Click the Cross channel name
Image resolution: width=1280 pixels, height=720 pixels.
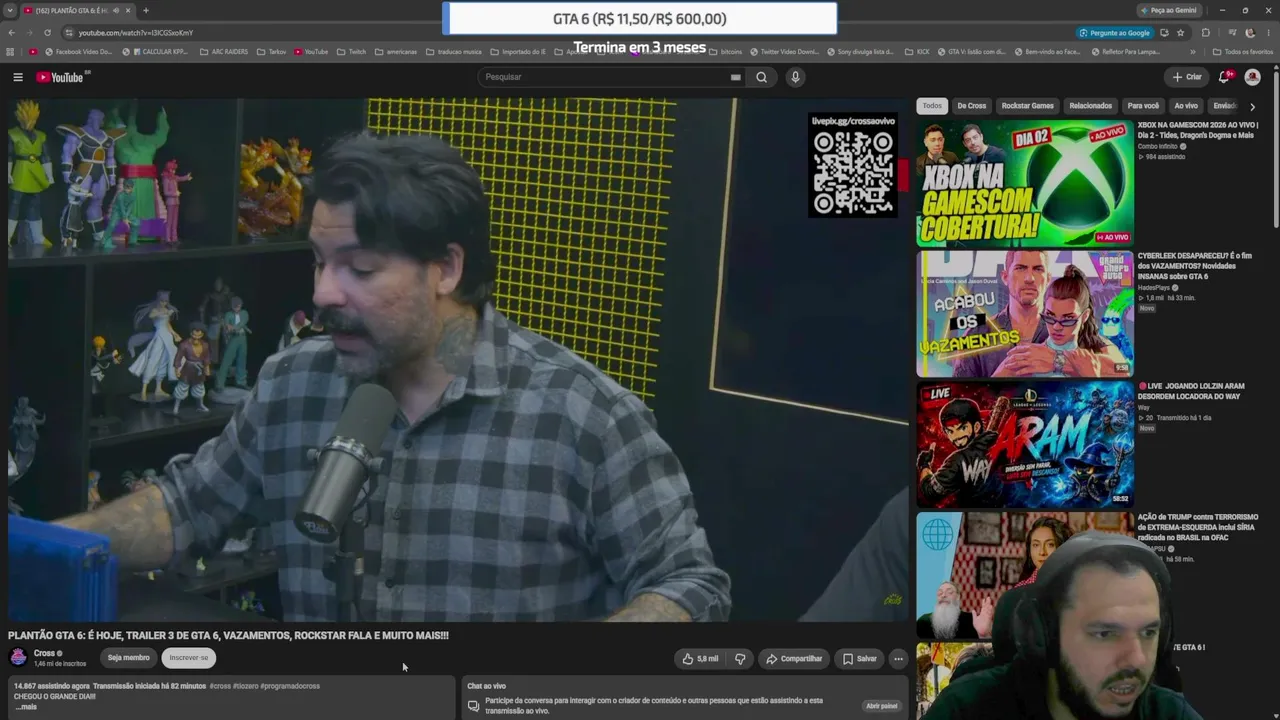(44, 653)
